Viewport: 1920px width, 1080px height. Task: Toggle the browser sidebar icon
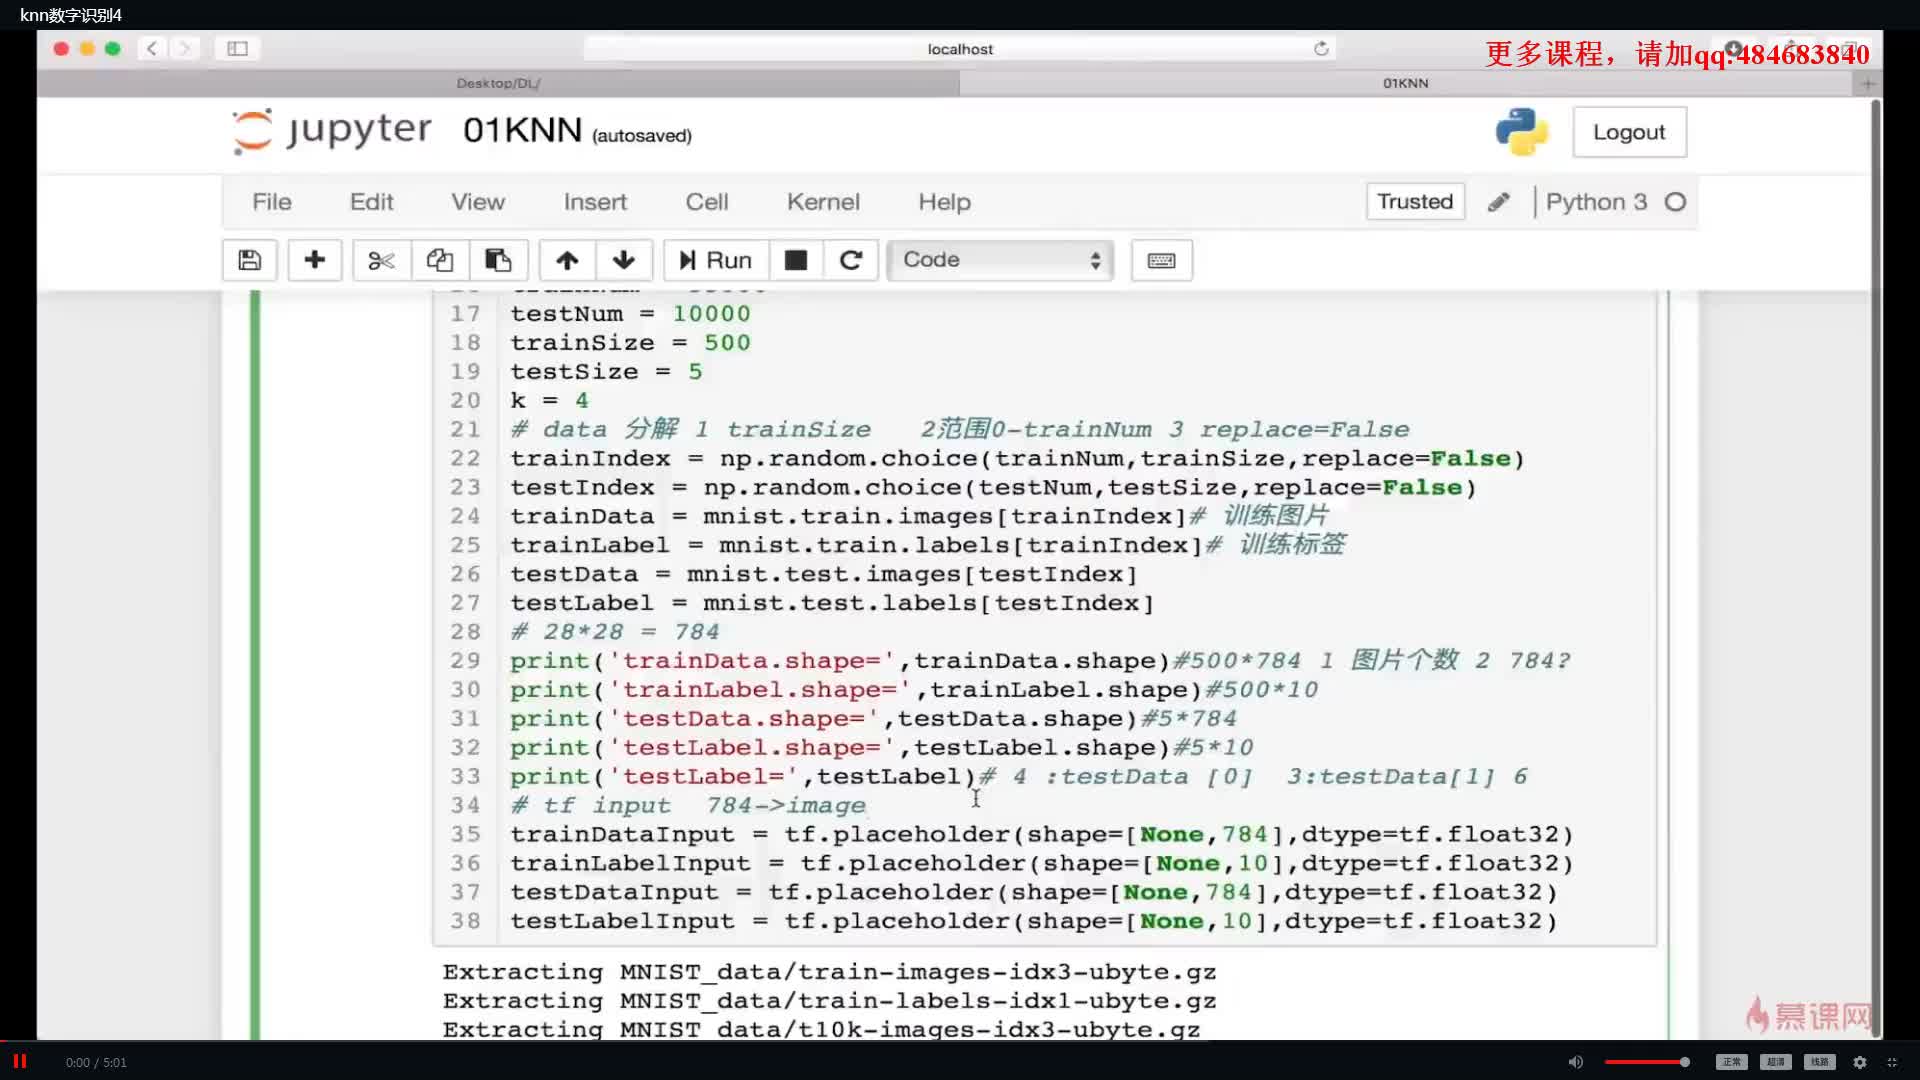[x=237, y=48]
